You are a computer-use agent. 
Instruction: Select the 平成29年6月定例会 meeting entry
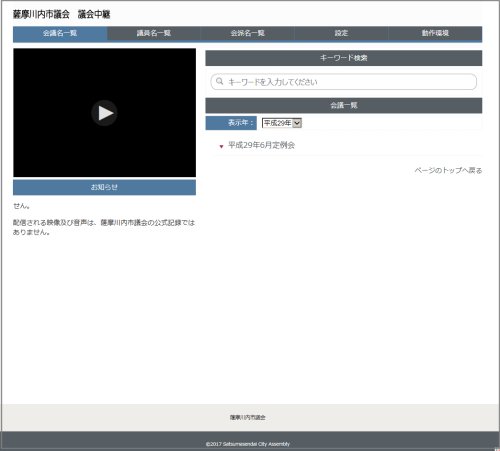coord(261,145)
